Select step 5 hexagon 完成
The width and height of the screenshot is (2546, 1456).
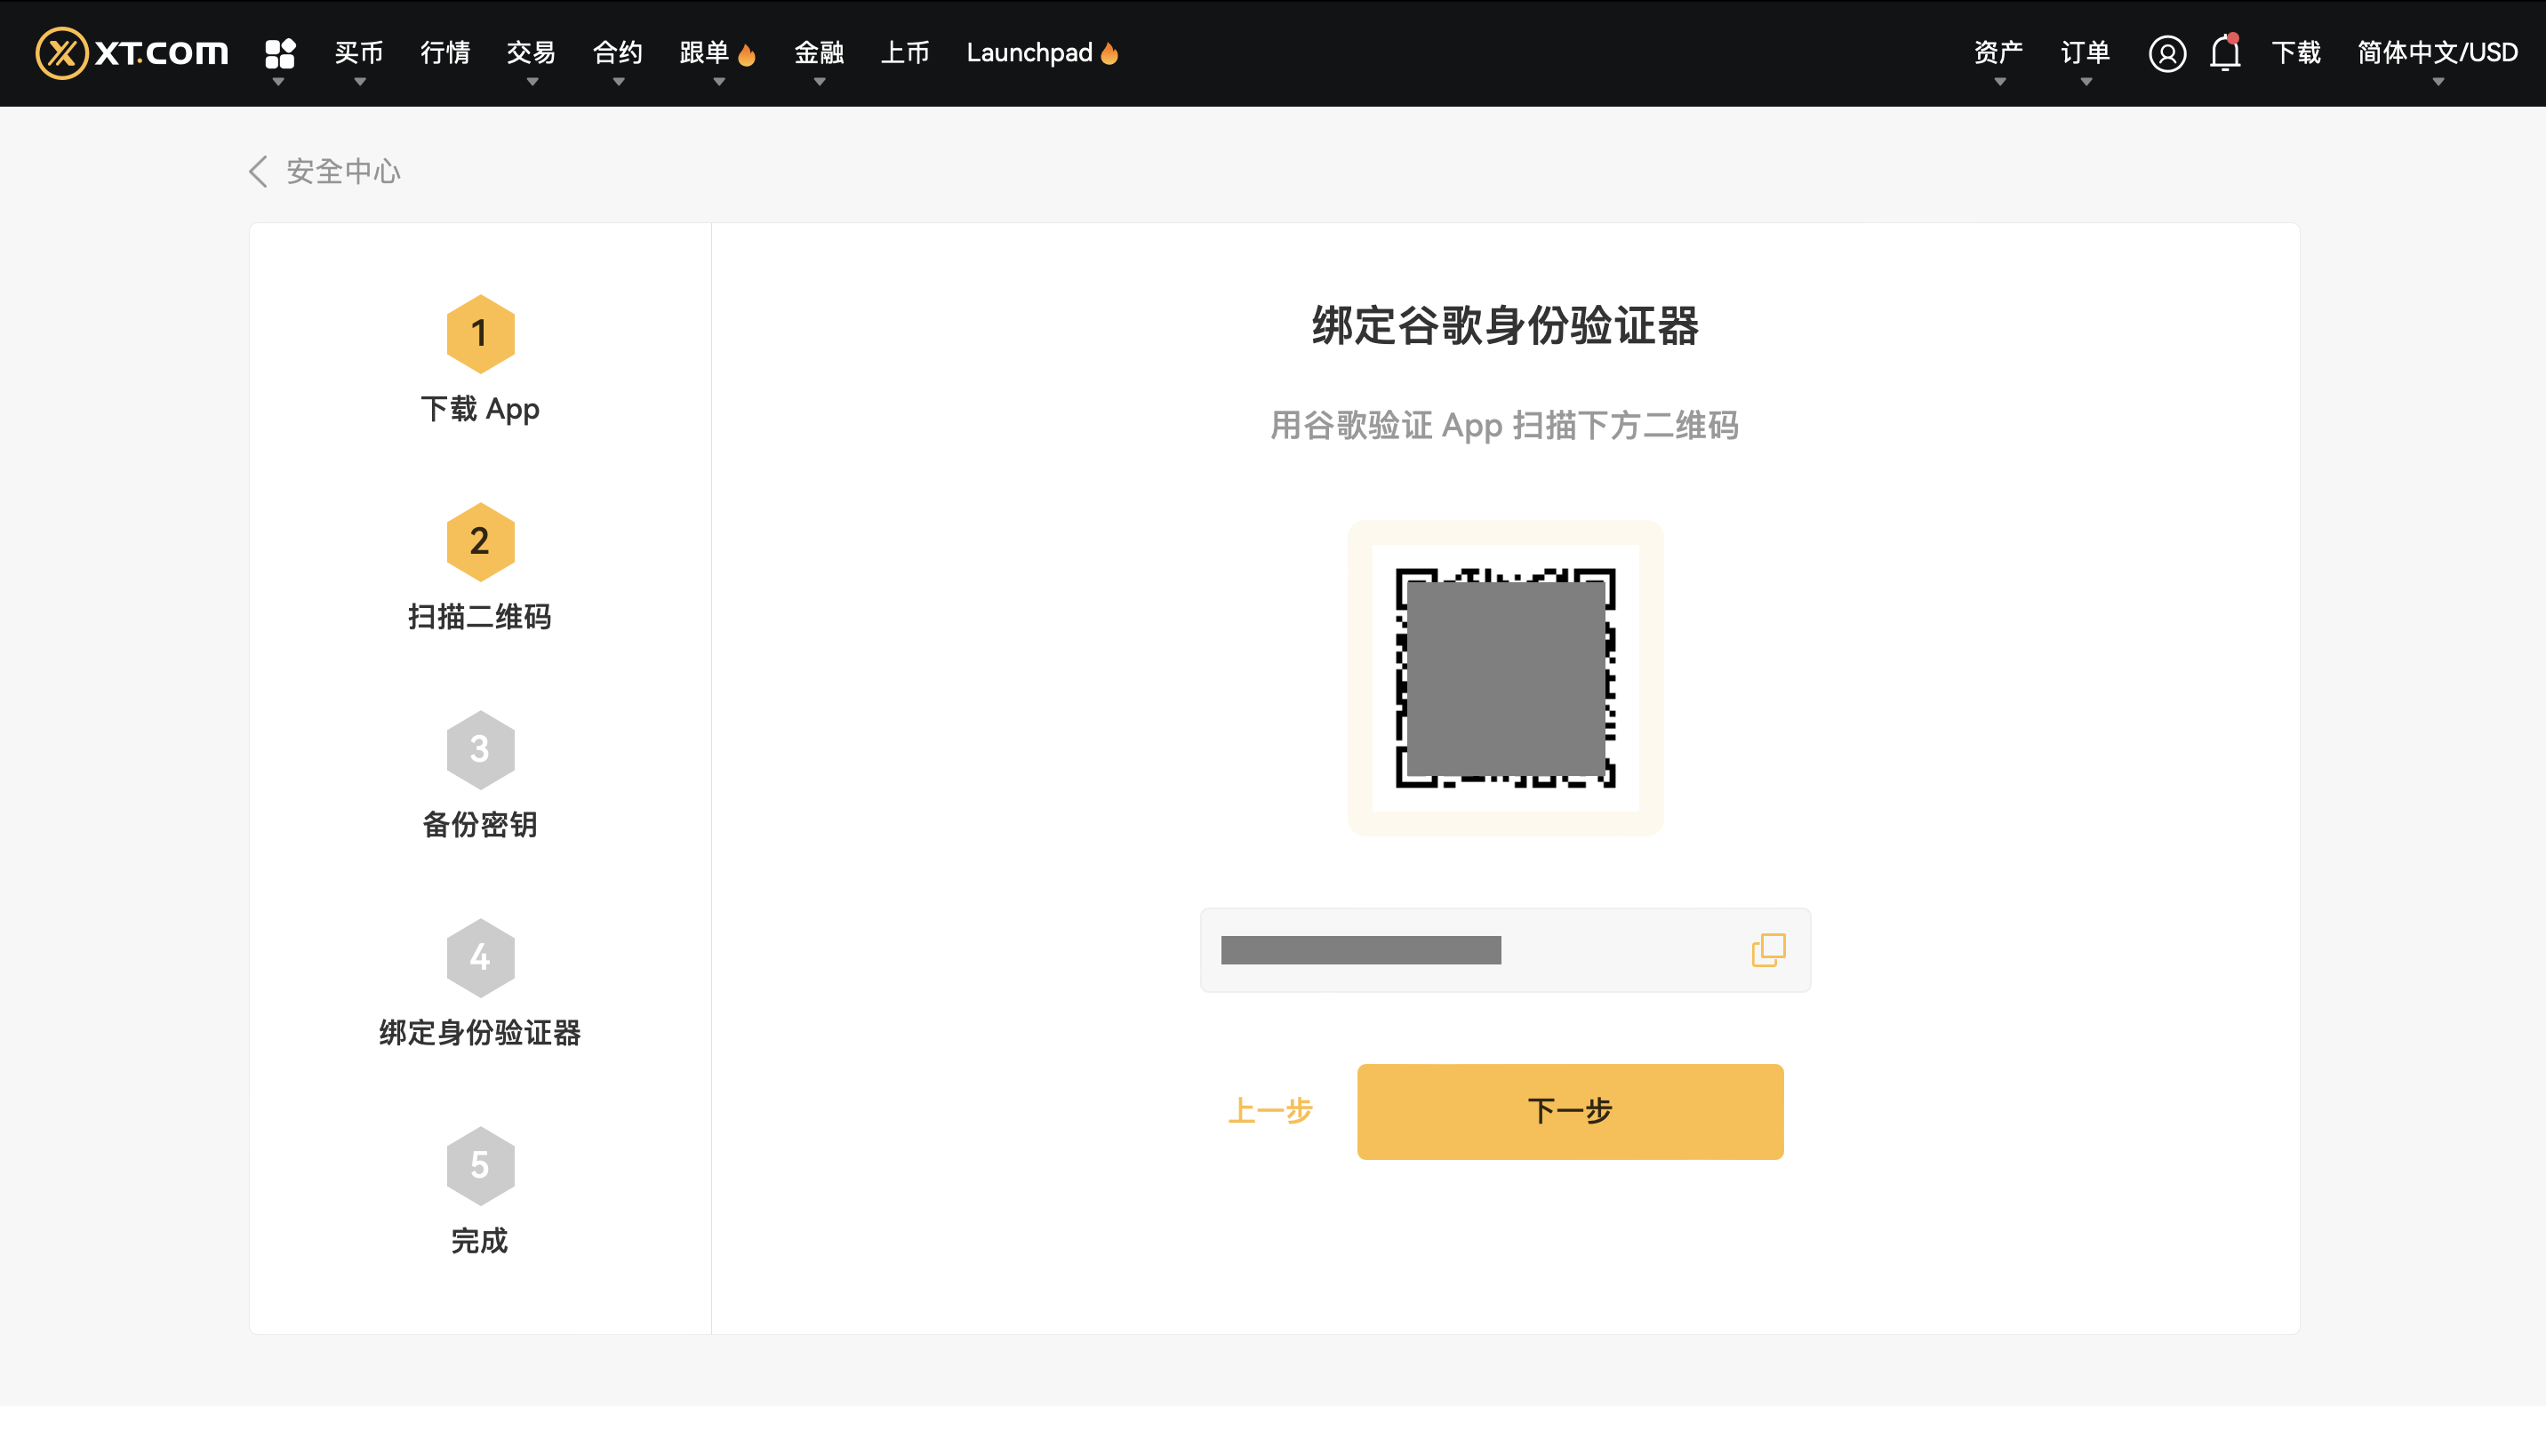click(x=480, y=1166)
